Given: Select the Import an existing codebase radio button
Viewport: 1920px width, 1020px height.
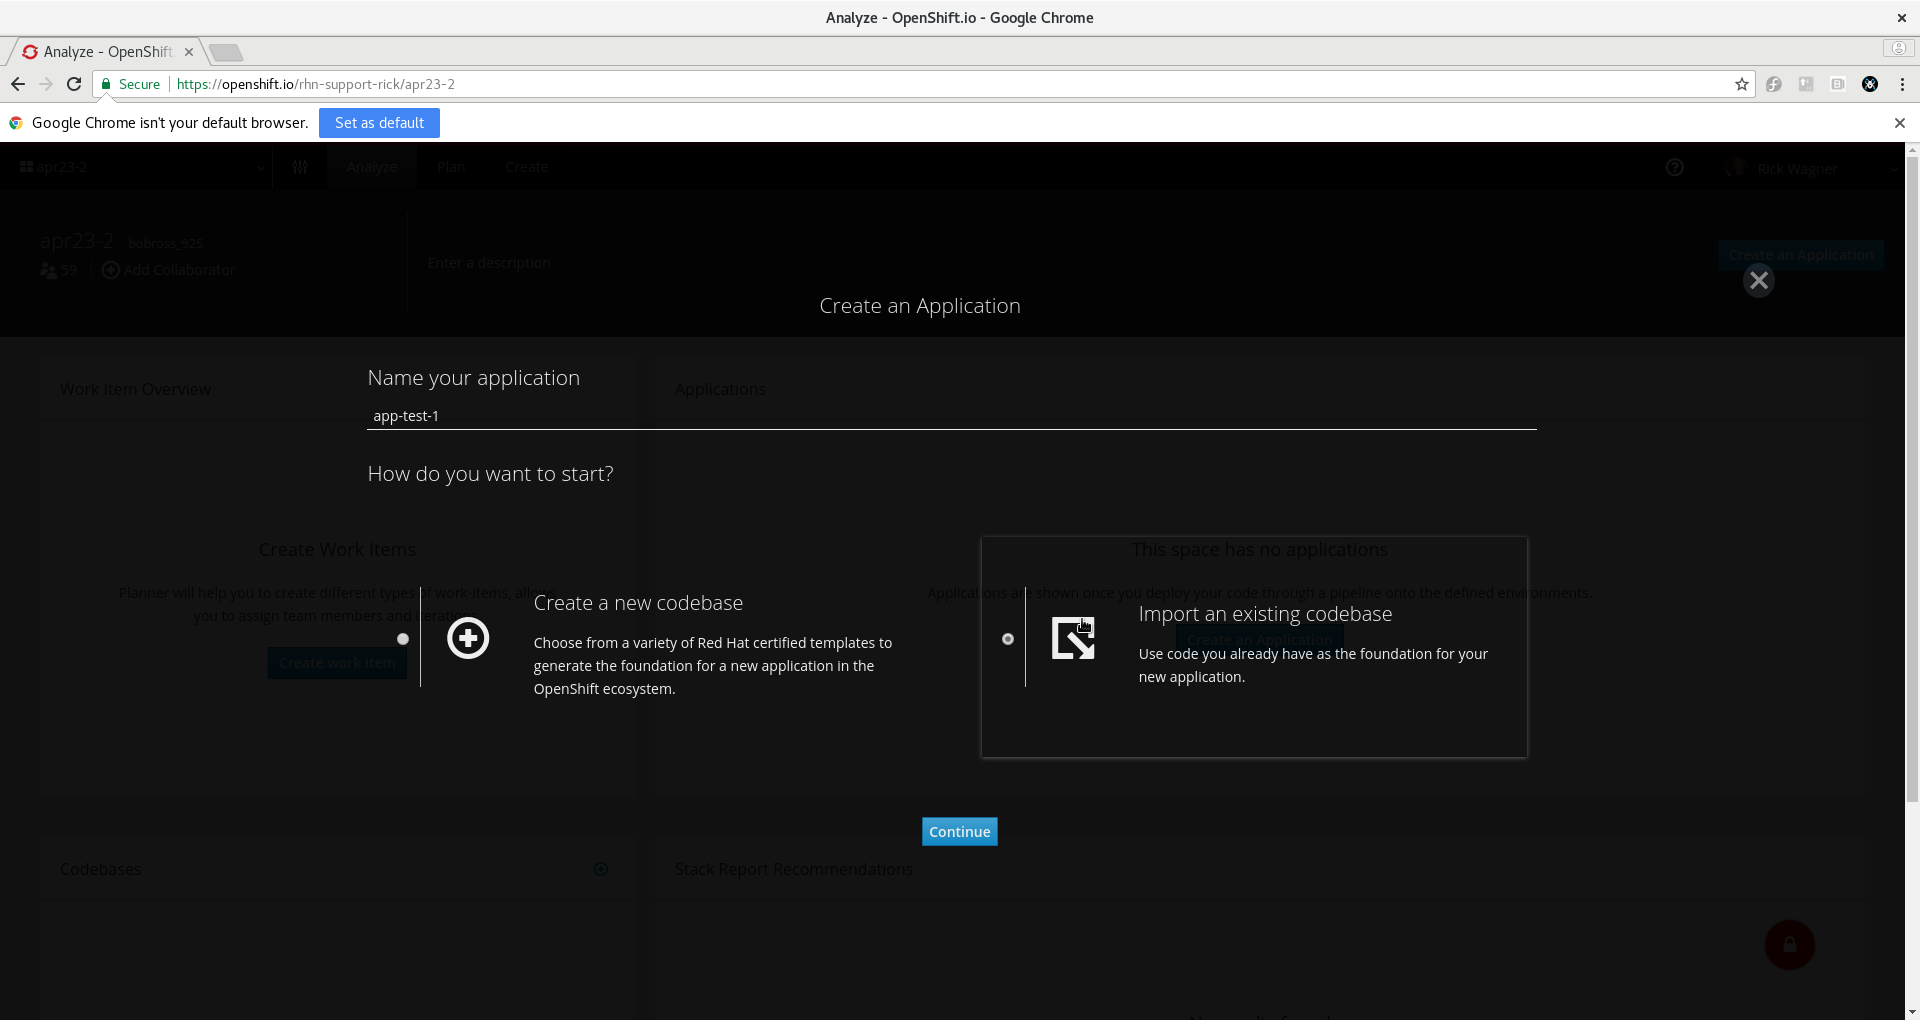Looking at the screenshot, I should [x=1007, y=639].
